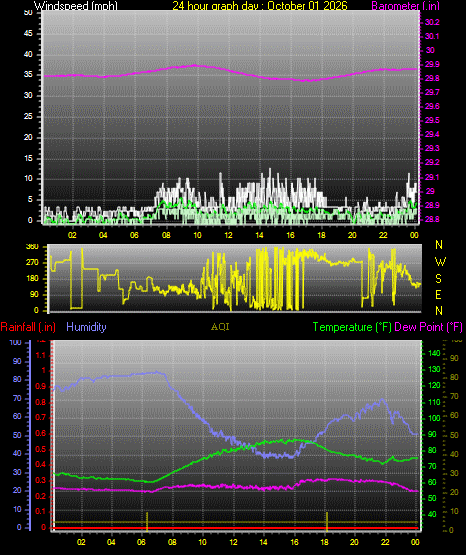Viewport: 466px width, 555px height.
Task: Click the graph title 'October 01 2026'
Action: [x=307, y=6]
